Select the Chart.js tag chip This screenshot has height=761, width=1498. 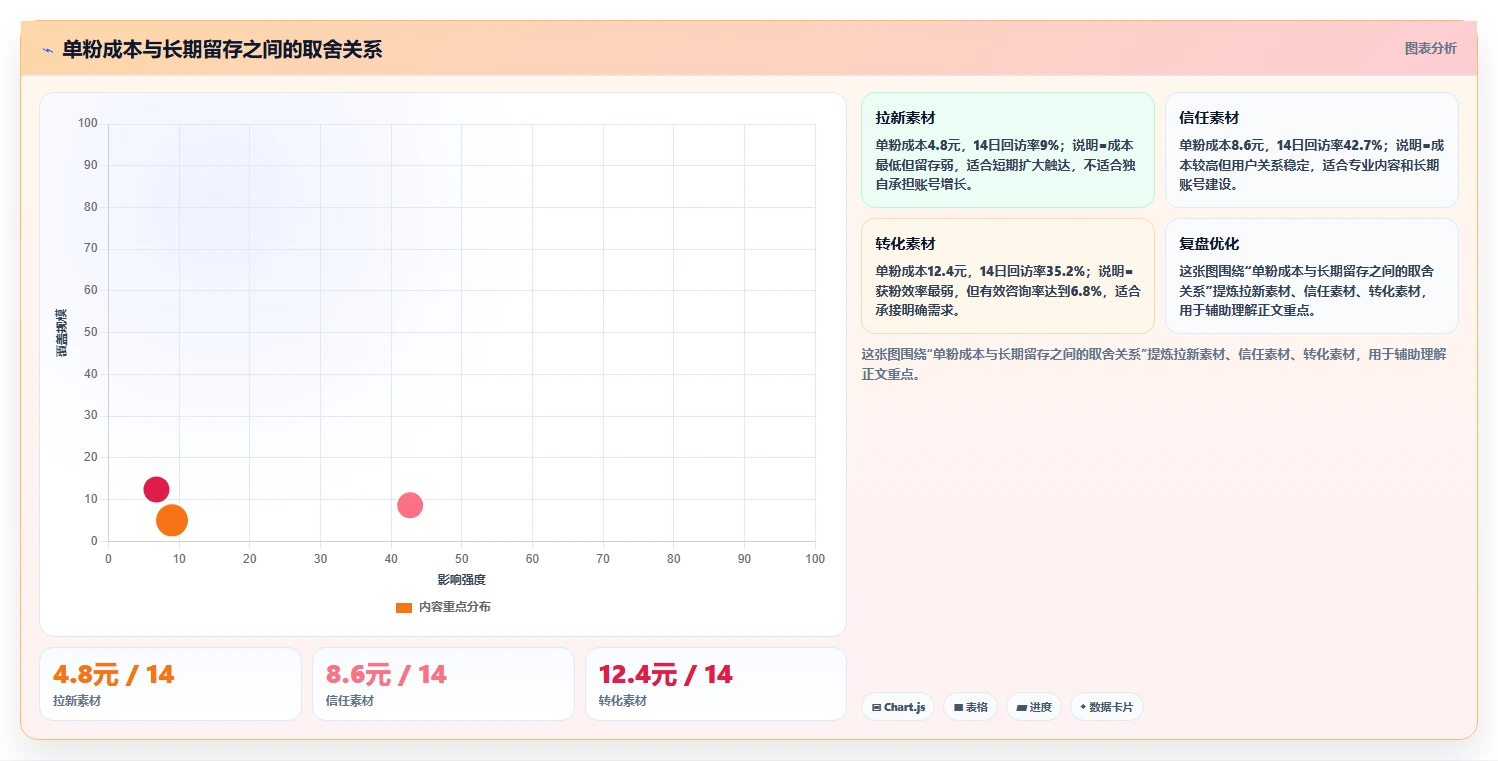pos(898,707)
